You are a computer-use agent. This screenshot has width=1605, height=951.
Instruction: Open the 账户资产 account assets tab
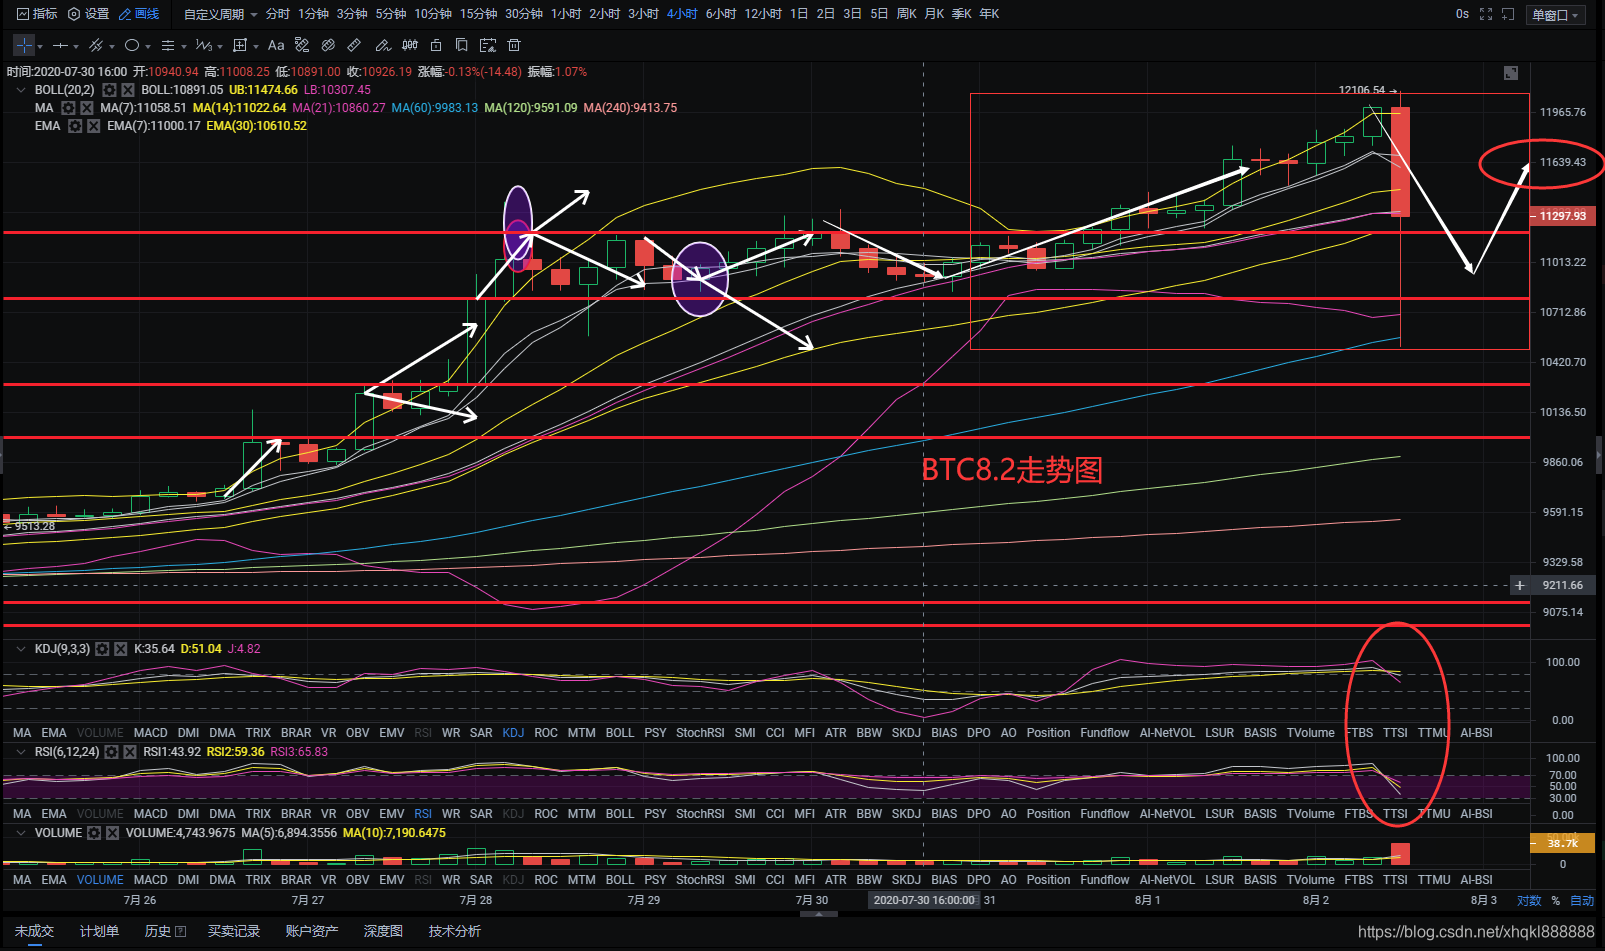(312, 931)
